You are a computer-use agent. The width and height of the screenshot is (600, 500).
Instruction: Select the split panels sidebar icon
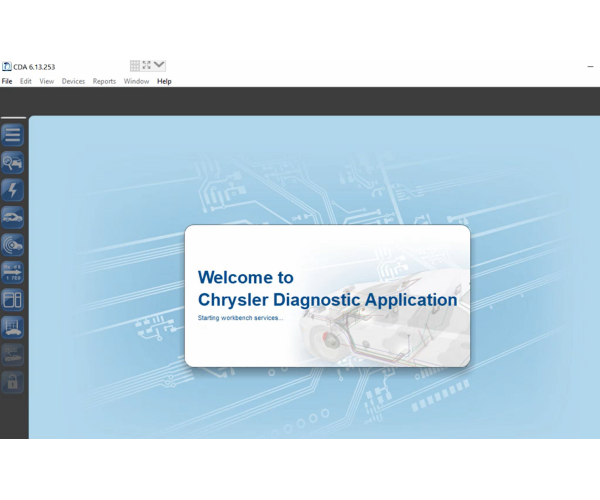(x=12, y=300)
